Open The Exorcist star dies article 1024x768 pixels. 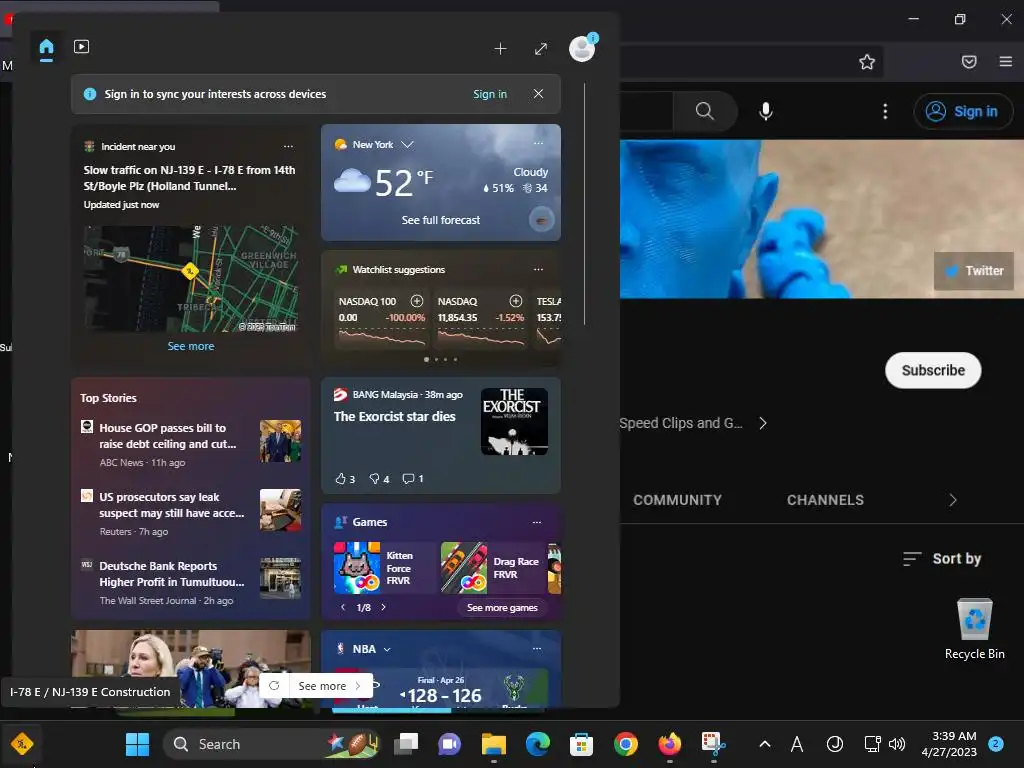(394, 417)
